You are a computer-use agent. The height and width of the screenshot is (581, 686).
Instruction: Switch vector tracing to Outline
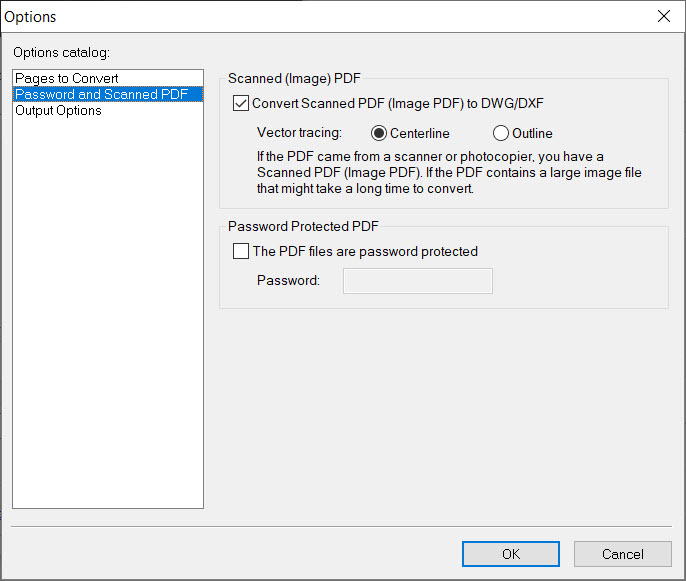click(500, 133)
